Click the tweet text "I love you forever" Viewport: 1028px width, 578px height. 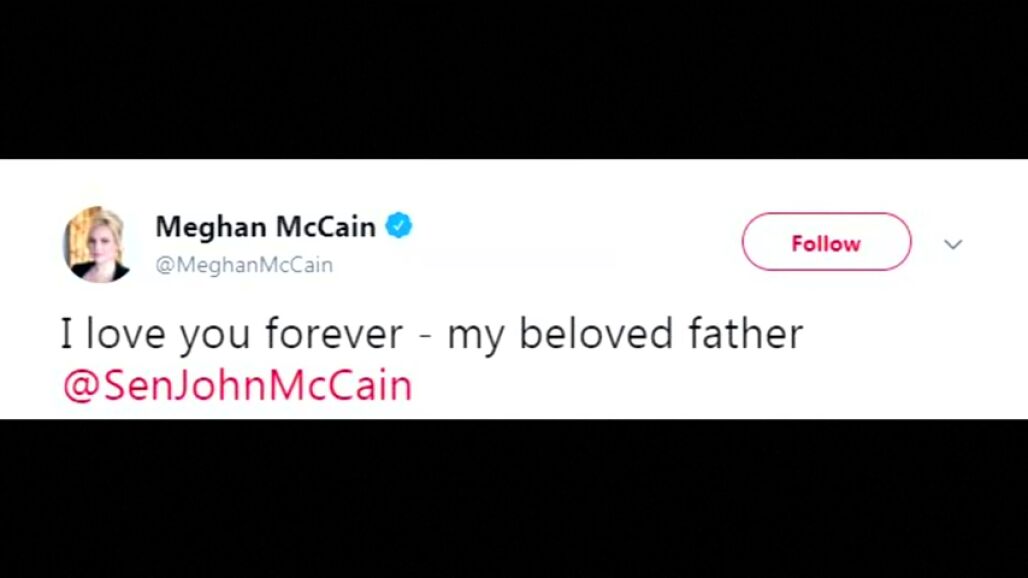230,335
